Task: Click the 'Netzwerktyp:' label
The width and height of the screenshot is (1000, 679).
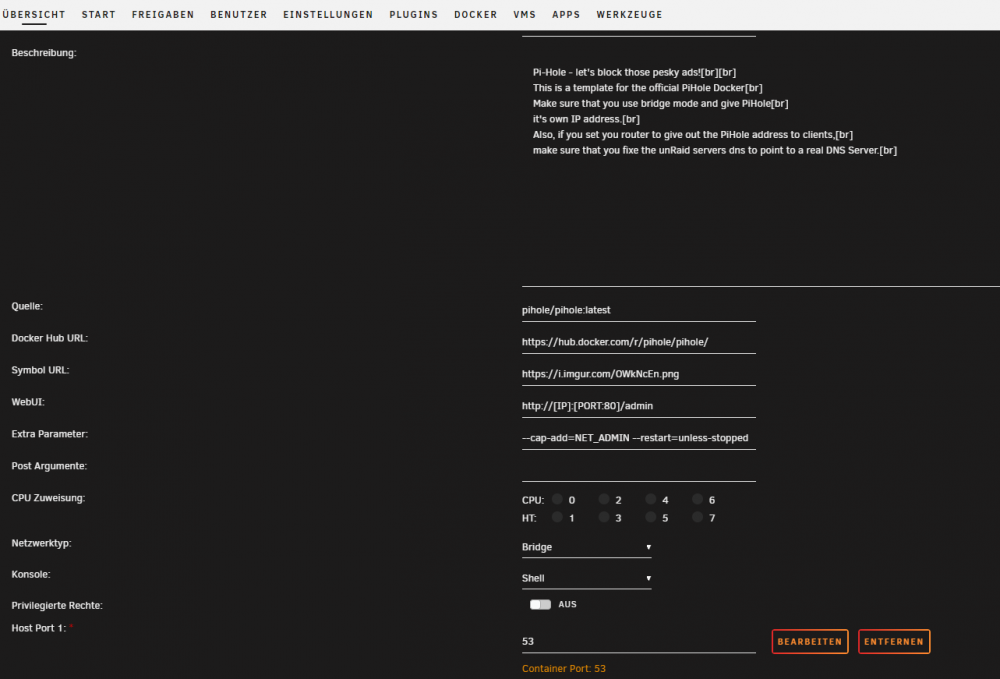Action: tap(41, 543)
